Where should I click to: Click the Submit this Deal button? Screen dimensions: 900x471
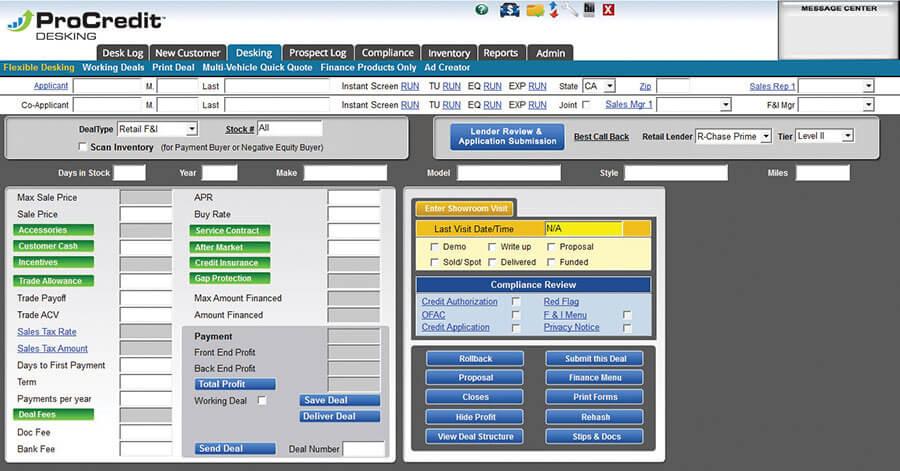point(595,359)
